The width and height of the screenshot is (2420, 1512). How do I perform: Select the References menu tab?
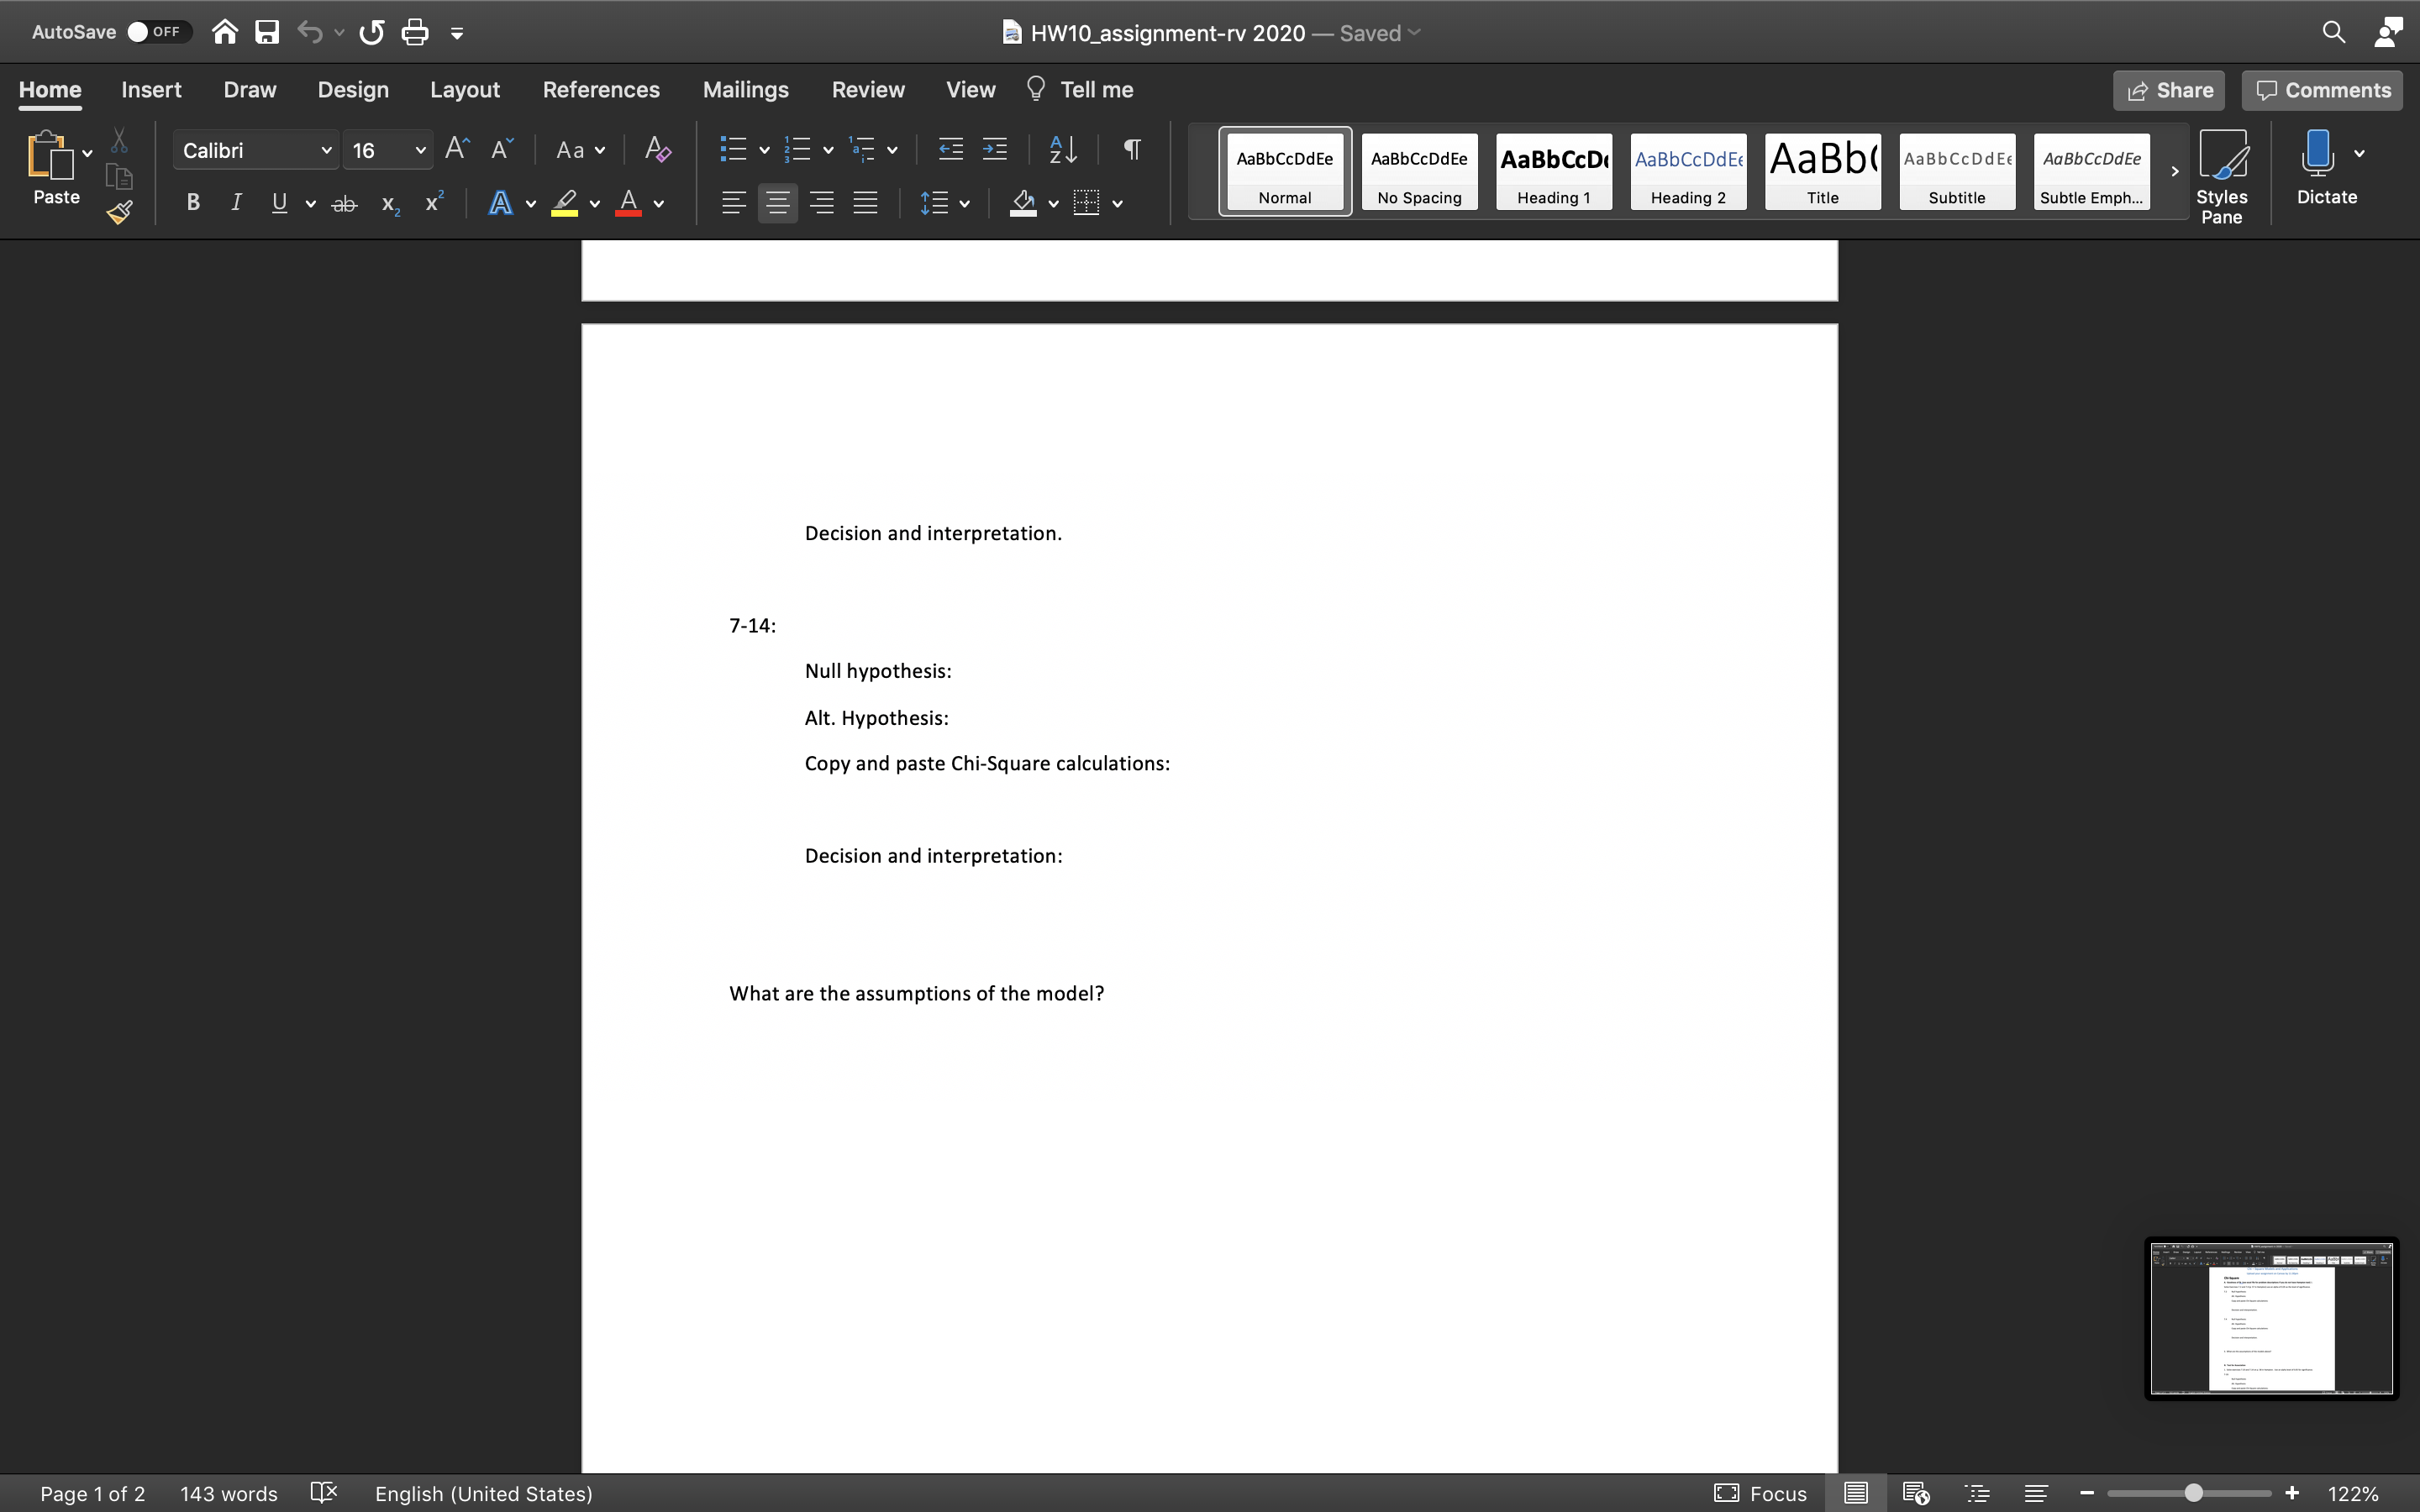click(x=601, y=89)
